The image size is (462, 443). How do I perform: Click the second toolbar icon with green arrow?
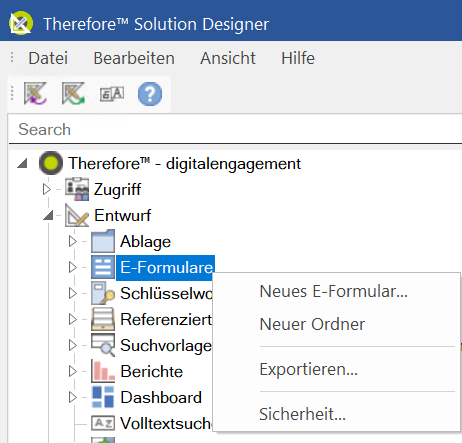(73, 94)
